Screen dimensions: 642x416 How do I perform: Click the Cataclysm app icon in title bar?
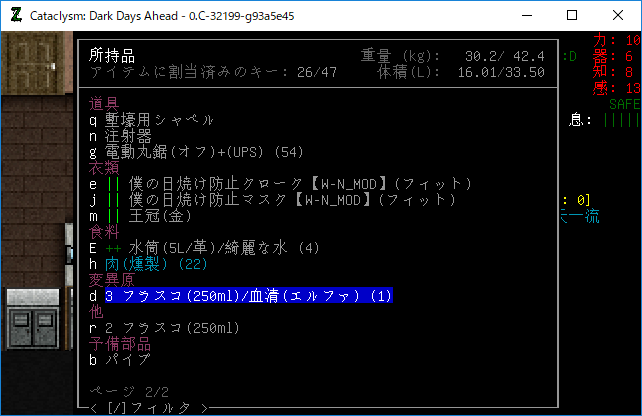(14, 15)
